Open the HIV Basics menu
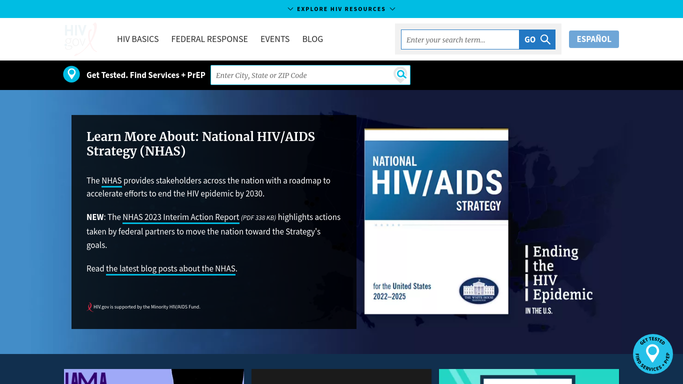 138,39
